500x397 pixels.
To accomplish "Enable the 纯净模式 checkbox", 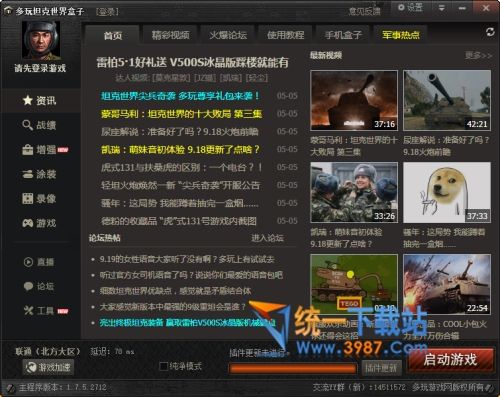I will click(x=163, y=366).
